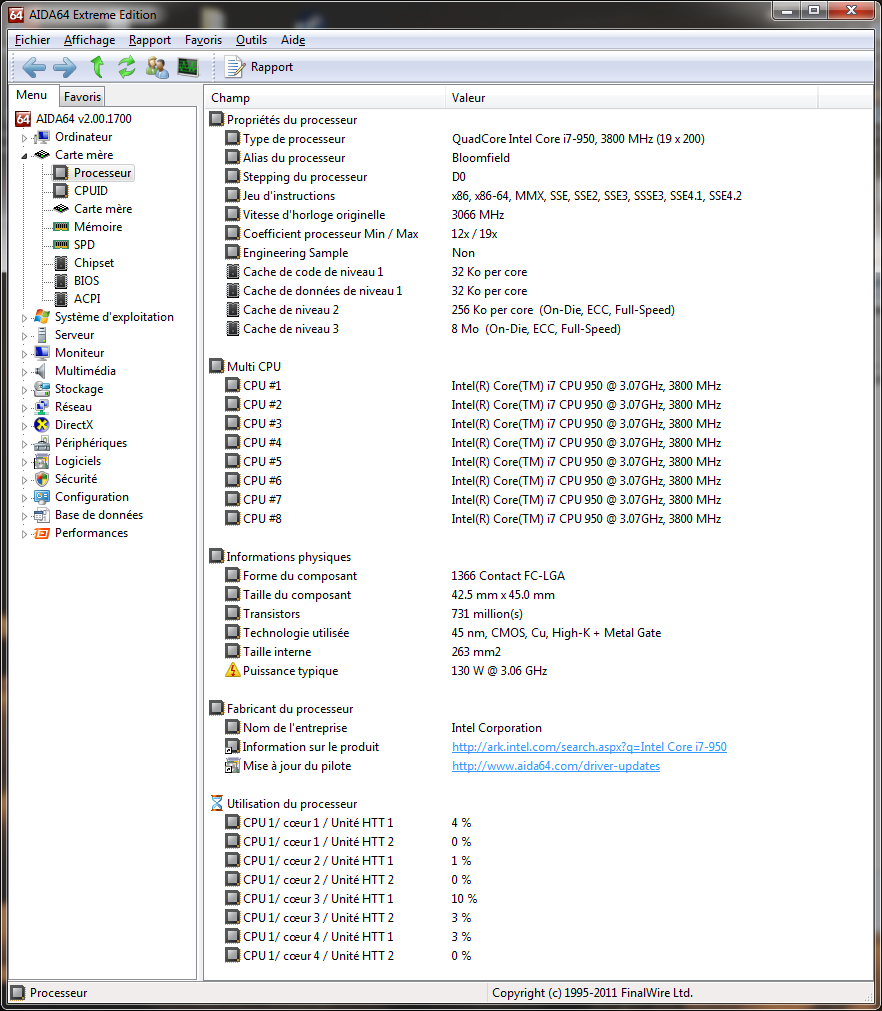Click the DirectX yellow X icon
This screenshot has height=1011, width=882.
(x=42, y=425)
